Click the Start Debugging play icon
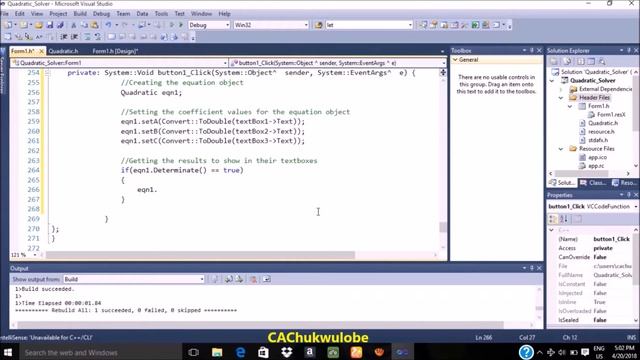 click(x=181, y=25)
